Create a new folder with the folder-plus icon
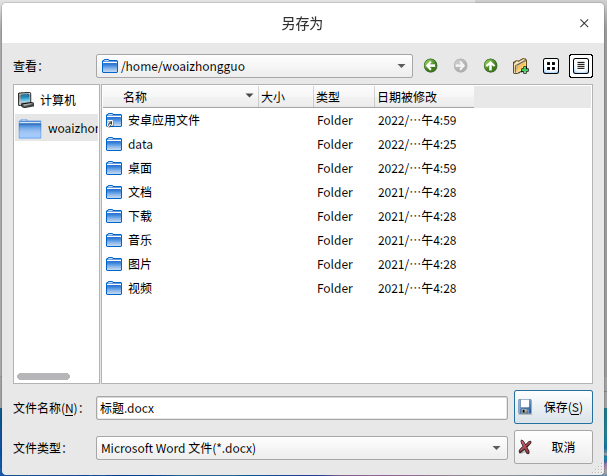 click(x=521, y=66)
